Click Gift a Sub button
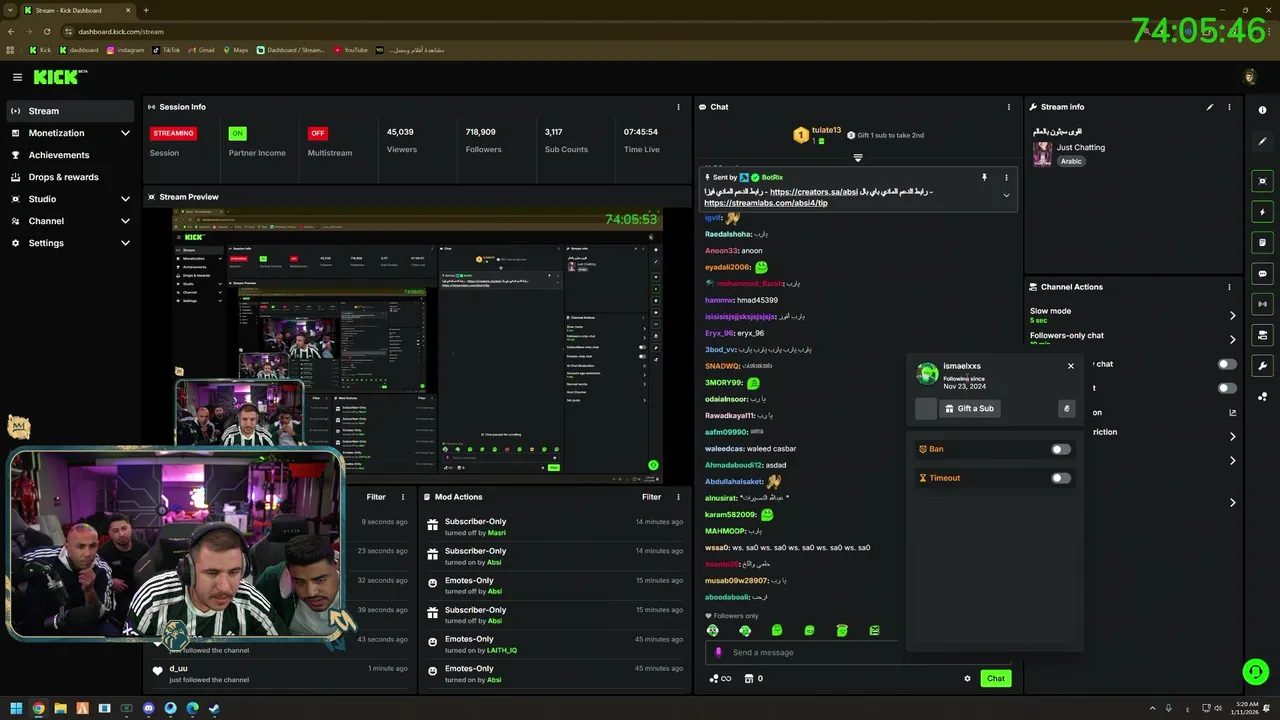Image resolution: width=1280 pixels, height=720 pixels. tap(969, 408)
